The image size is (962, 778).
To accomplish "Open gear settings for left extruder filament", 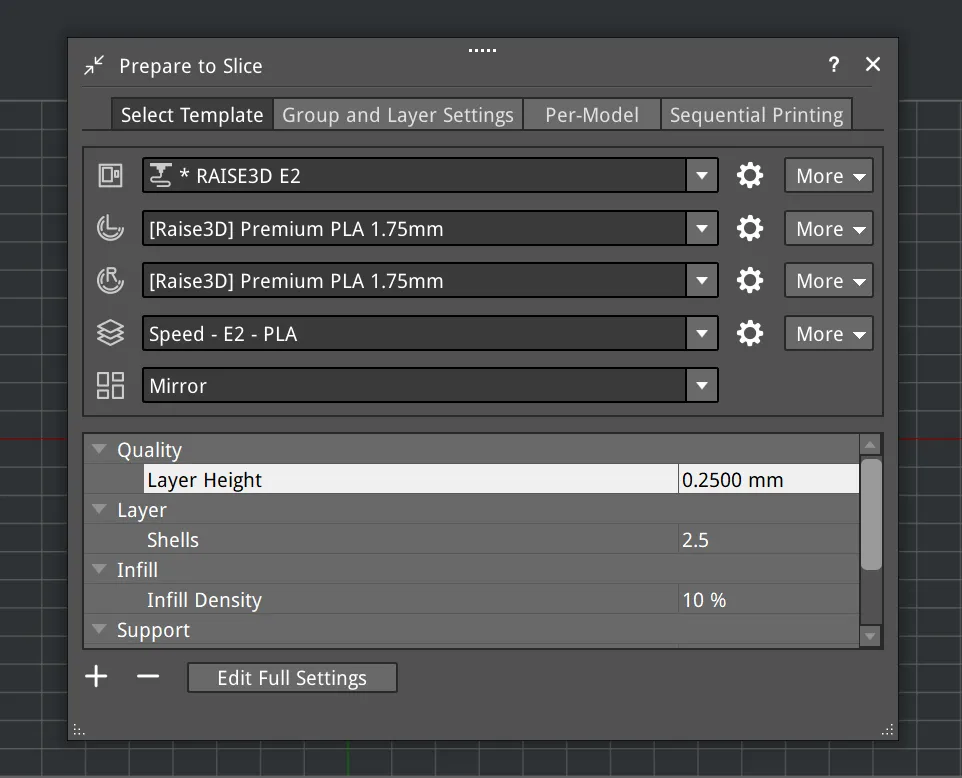I will pyautogui.click(x=749, y=228).
